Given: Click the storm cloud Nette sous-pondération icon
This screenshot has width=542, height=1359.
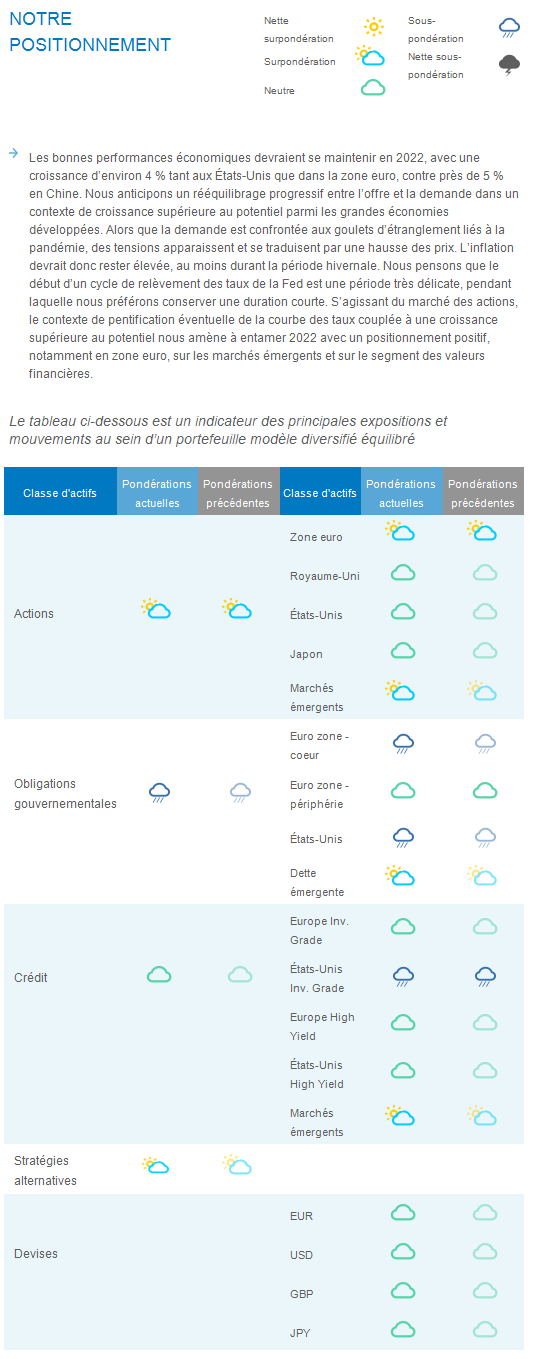Looking at the screenshot, I should [510, 66].
